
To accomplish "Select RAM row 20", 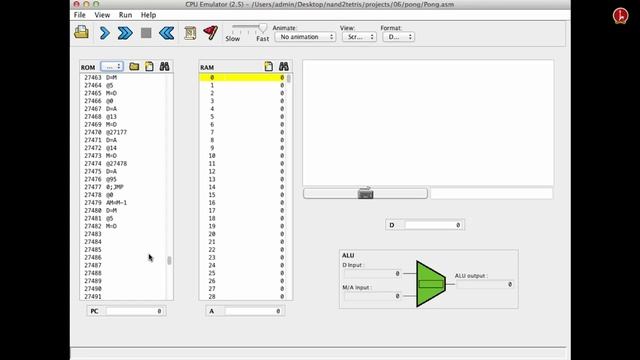I will [x=243, y=234].
